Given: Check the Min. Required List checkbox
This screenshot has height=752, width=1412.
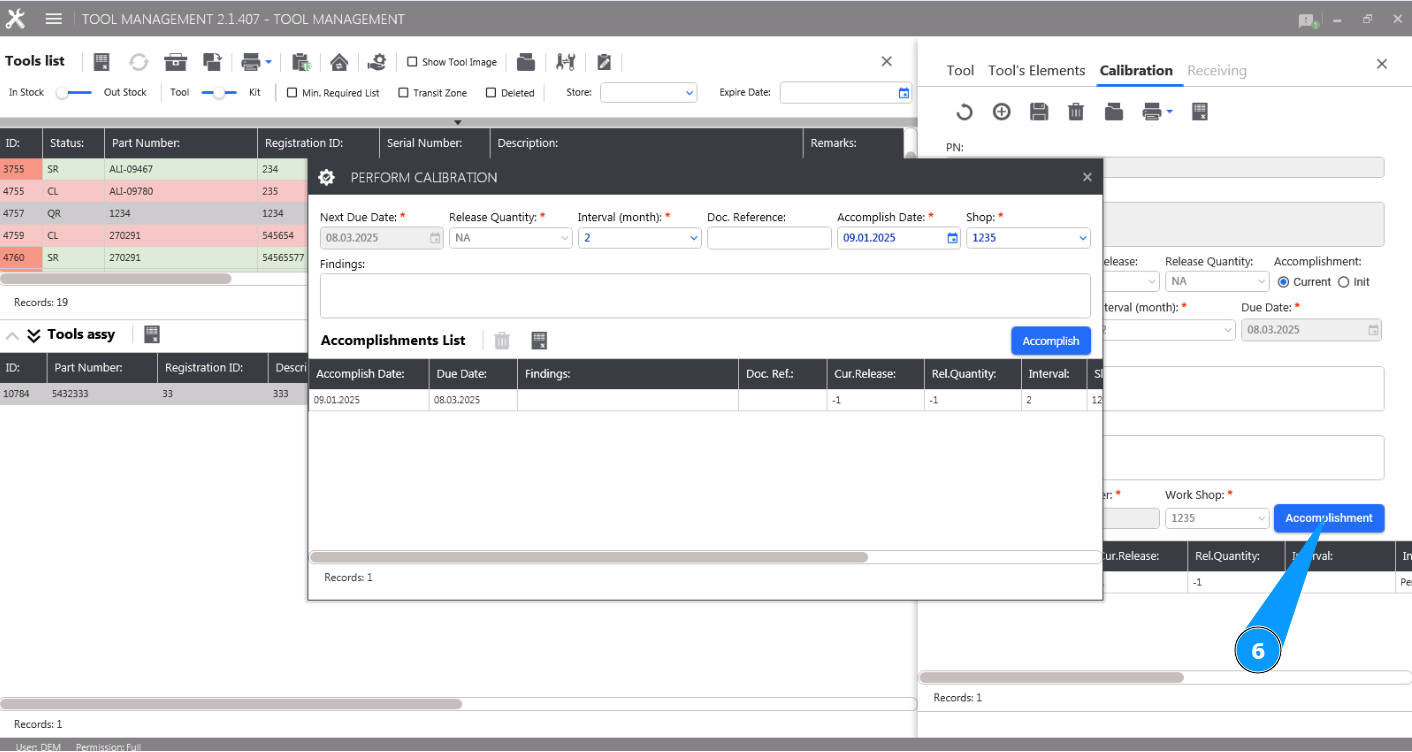Looking at the screenshot, I should click(x=292, y=93).
